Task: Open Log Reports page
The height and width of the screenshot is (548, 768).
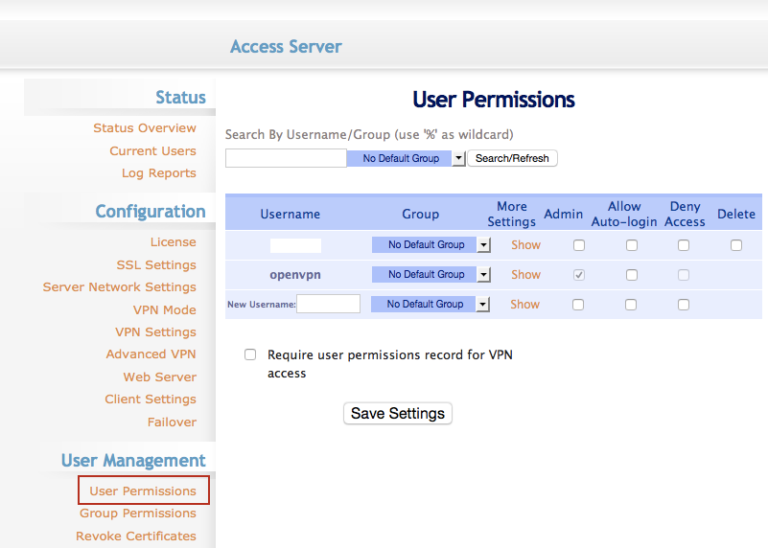Action: (x=159, y=173)
